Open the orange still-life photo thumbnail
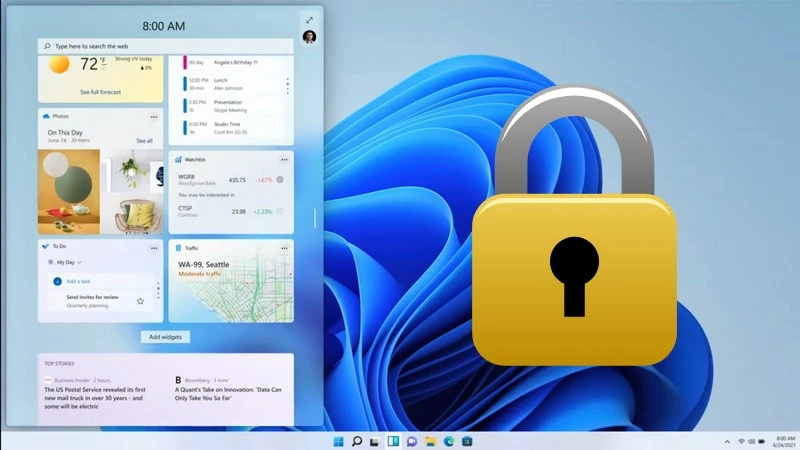Screen dimensions: 800x450 [69, 192]
